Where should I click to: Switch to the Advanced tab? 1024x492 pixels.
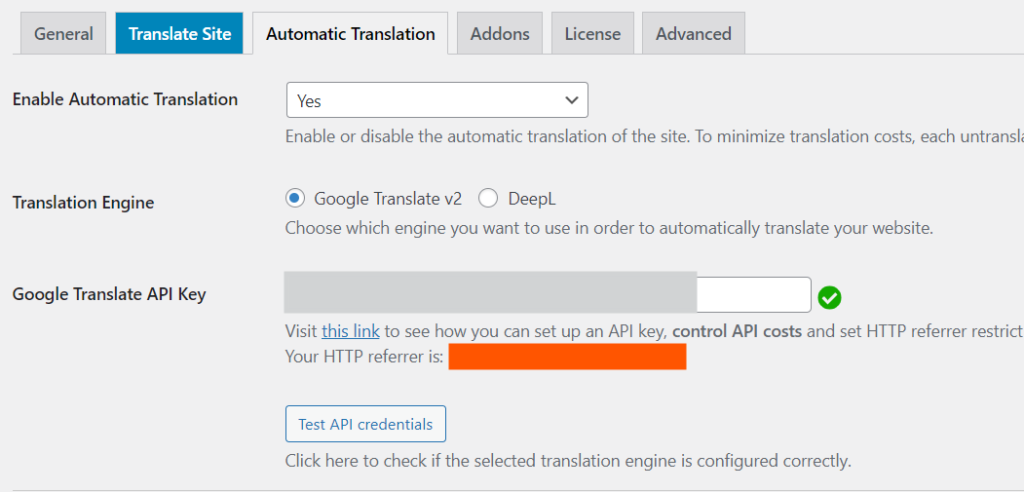click(x=693, y=34)
